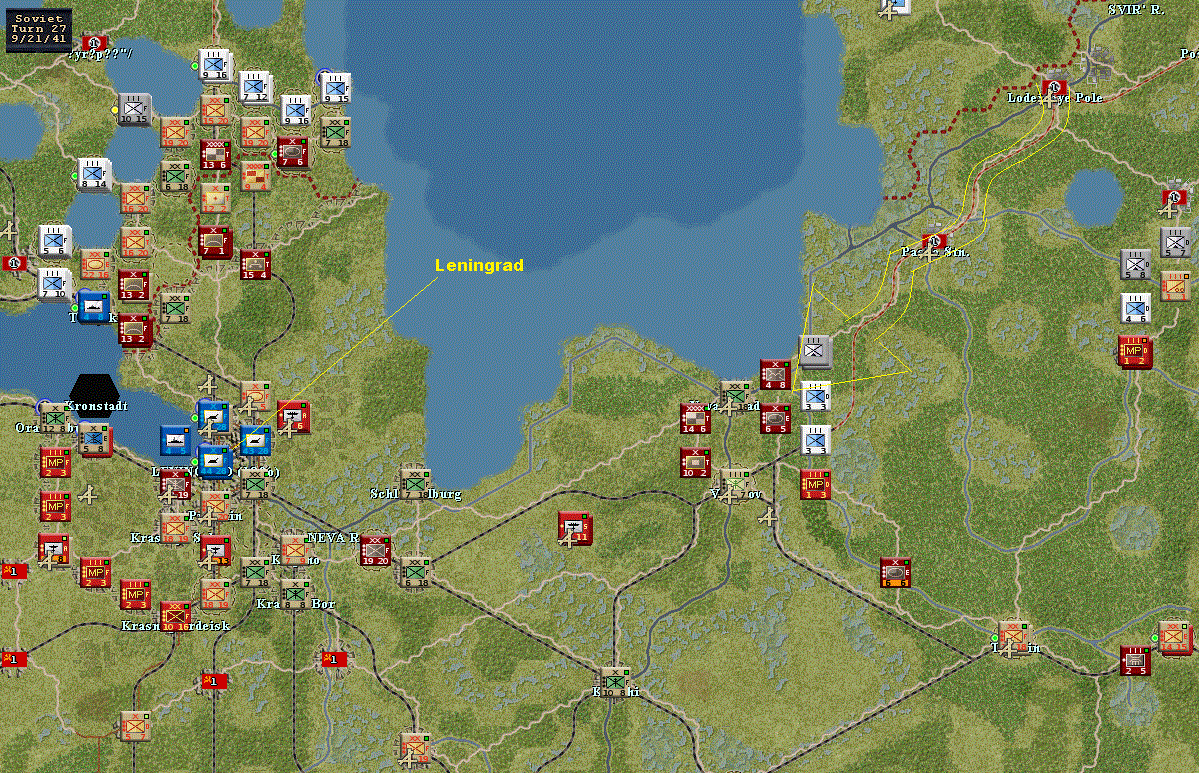Select the blue ship unit marked 4 5
The image size is (1199, 773).
coord(175,440)
